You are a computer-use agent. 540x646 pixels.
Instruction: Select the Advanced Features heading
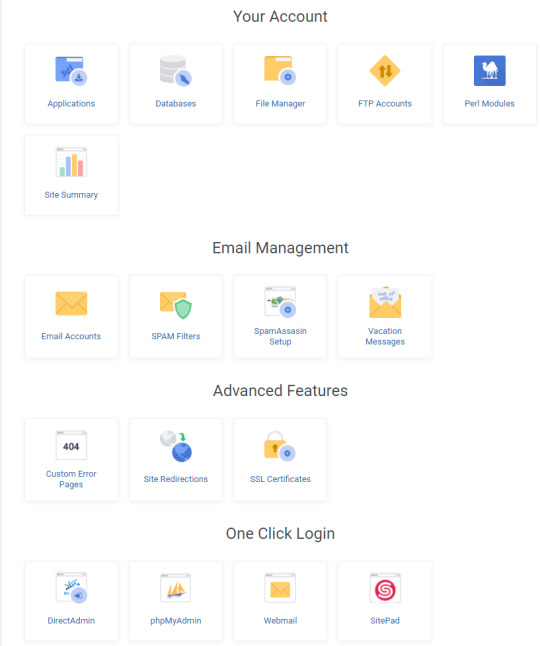click(280, 391)
